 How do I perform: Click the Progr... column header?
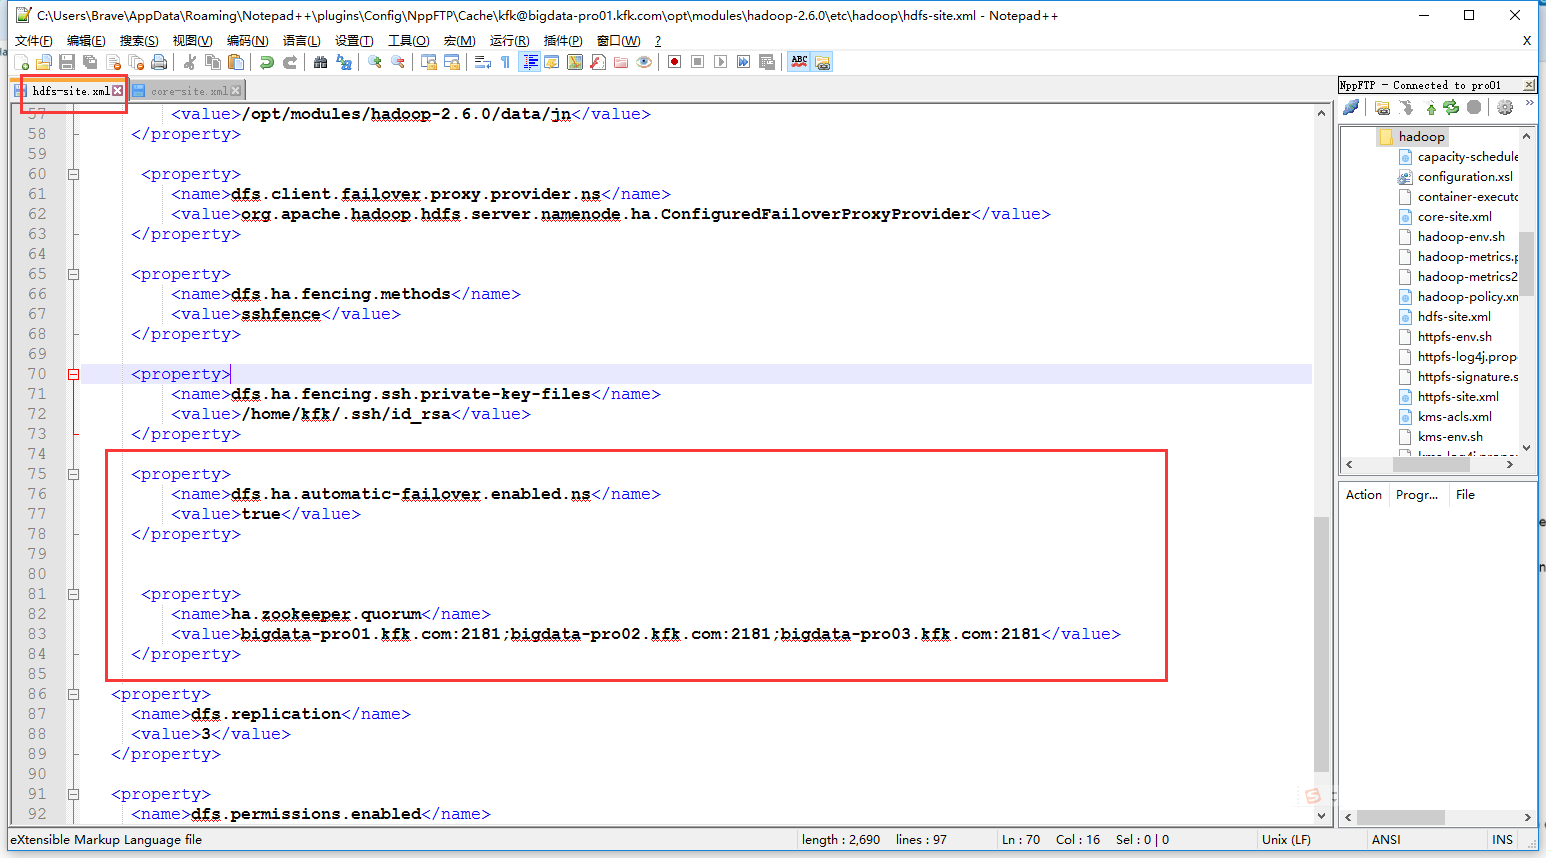(x=1417, y=495)
